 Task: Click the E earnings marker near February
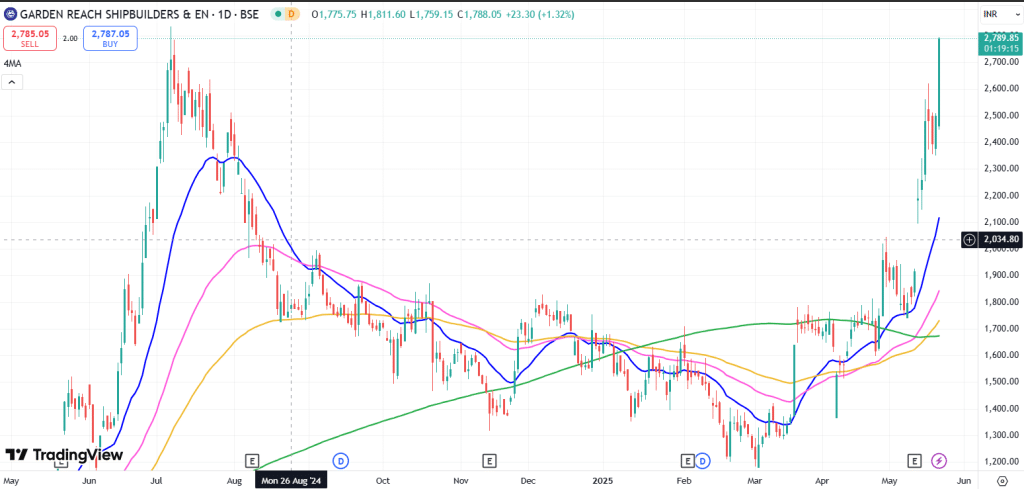click(687, 461)
